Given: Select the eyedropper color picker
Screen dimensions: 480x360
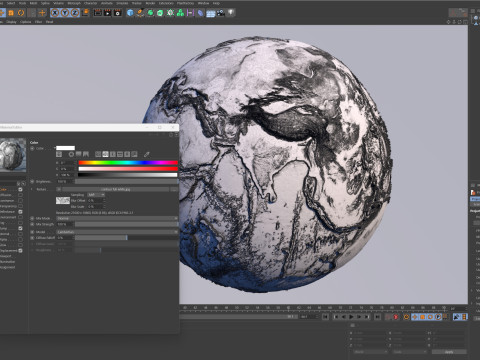Looking at the screenshot, I should tap(147, 154).
